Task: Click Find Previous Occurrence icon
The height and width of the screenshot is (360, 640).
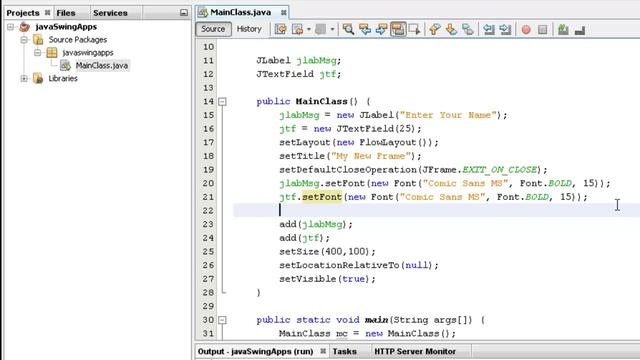Action: 365,29
